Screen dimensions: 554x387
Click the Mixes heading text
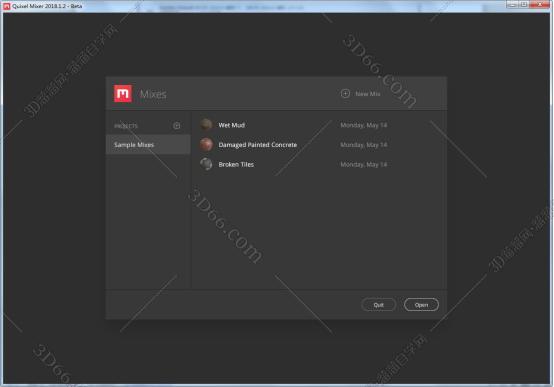(x=153, y=94)
